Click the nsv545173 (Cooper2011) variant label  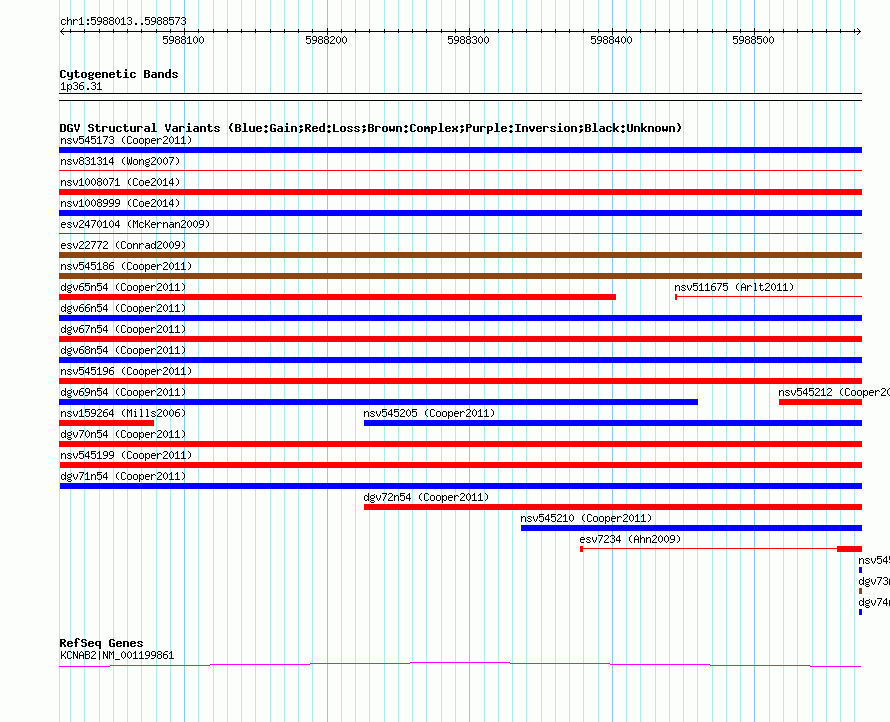click(126, 140)
